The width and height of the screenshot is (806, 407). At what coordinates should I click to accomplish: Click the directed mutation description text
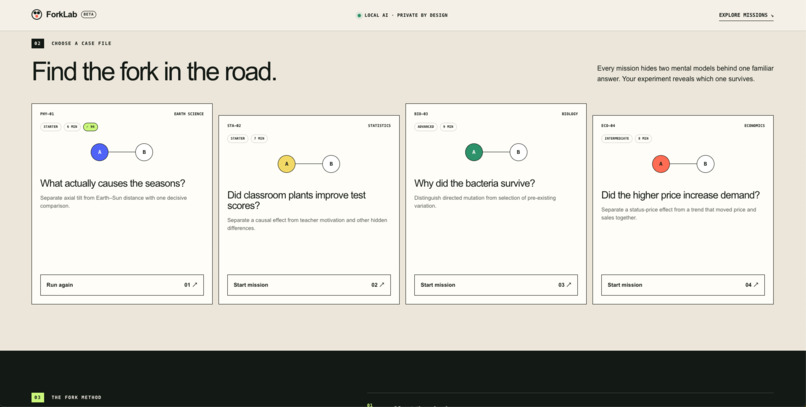coord(485,202)
